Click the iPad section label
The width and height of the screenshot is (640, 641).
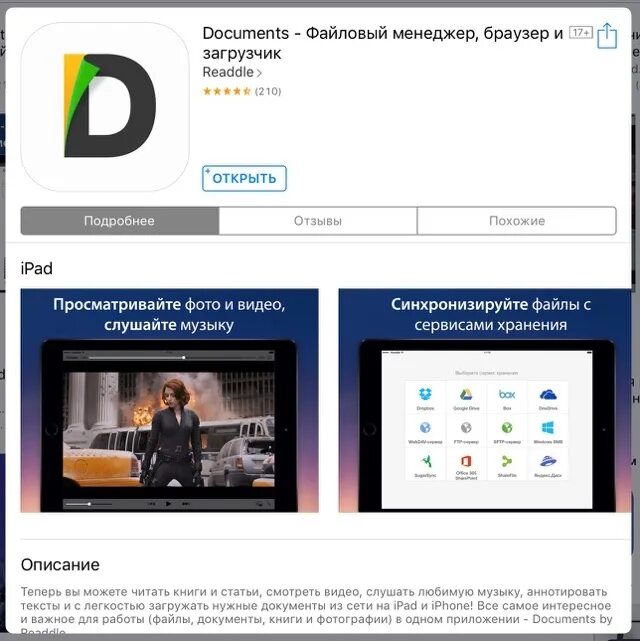(37, 269)
